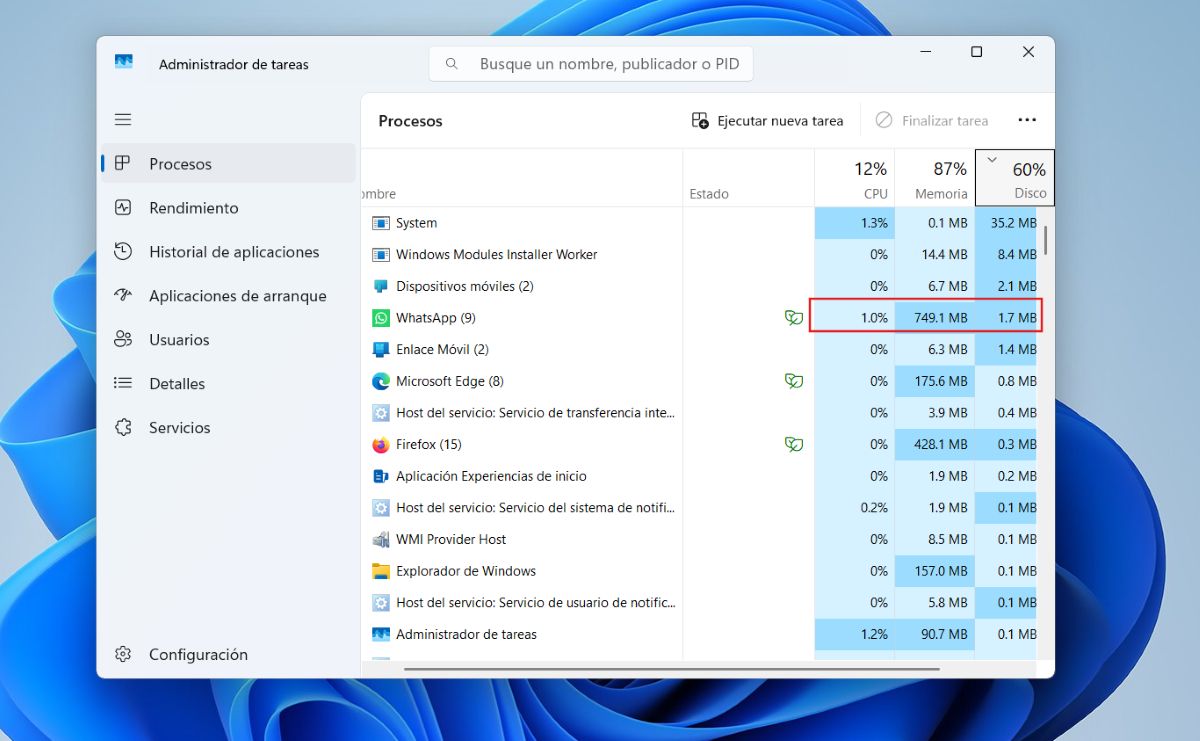
Task: Open the hamburger navigation menu
Action: [x=123, y=119]
